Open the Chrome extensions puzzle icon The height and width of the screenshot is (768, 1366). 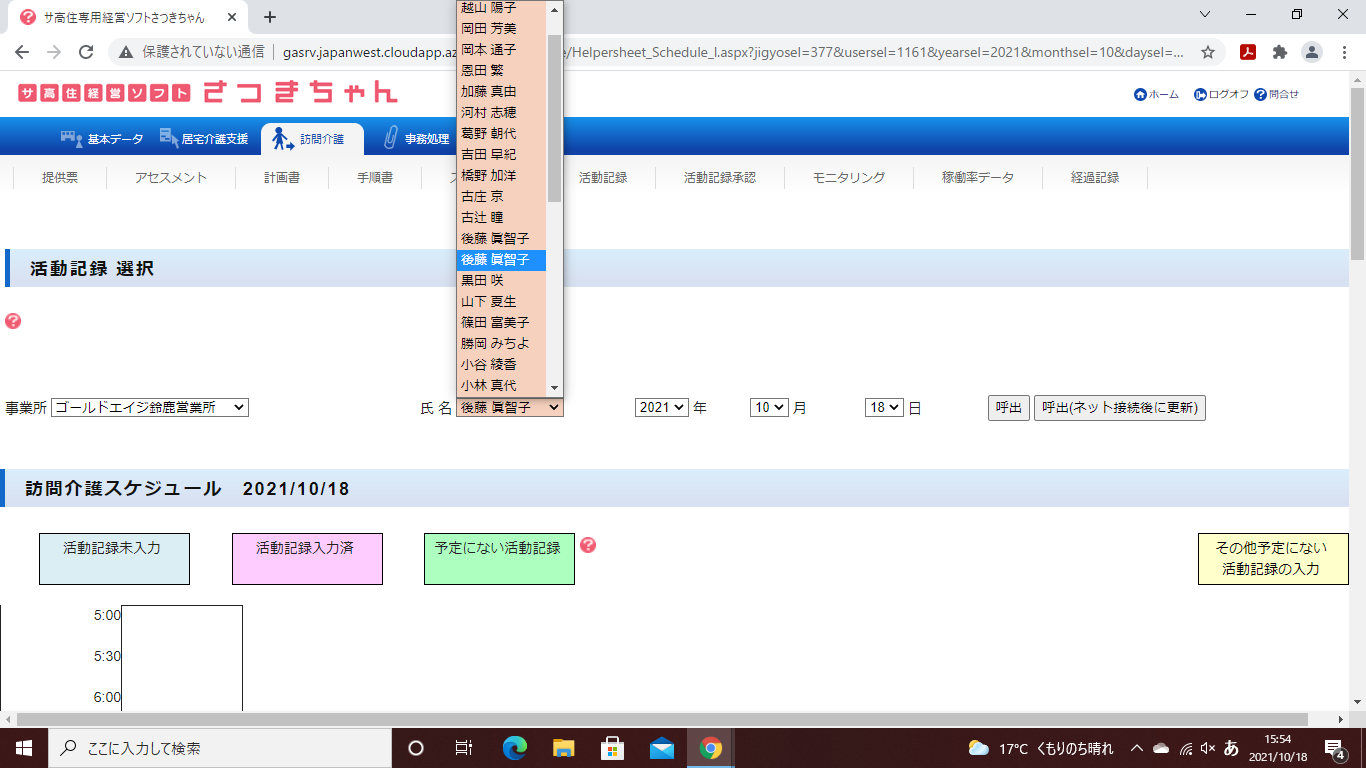1279,52
